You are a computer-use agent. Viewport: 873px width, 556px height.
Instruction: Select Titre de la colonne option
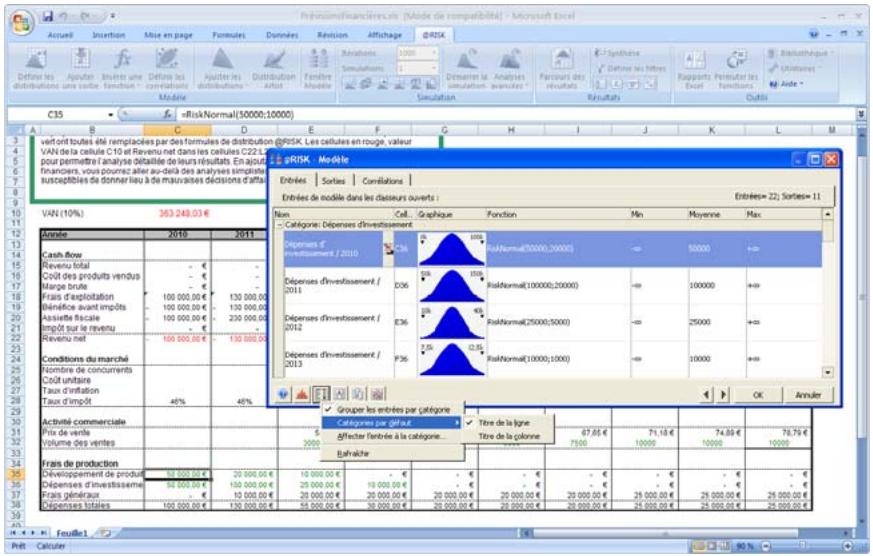(511, 437)
